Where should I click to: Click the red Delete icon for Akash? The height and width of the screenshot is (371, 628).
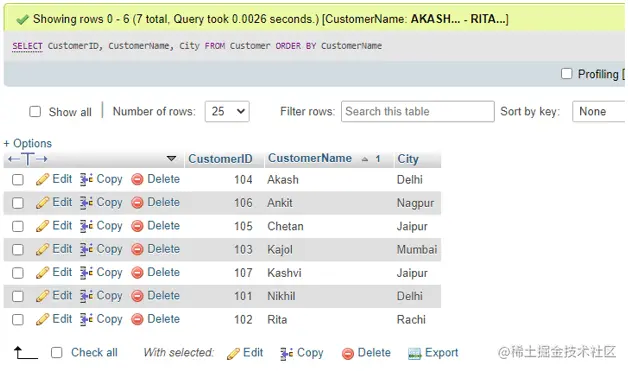pos(137,179)
